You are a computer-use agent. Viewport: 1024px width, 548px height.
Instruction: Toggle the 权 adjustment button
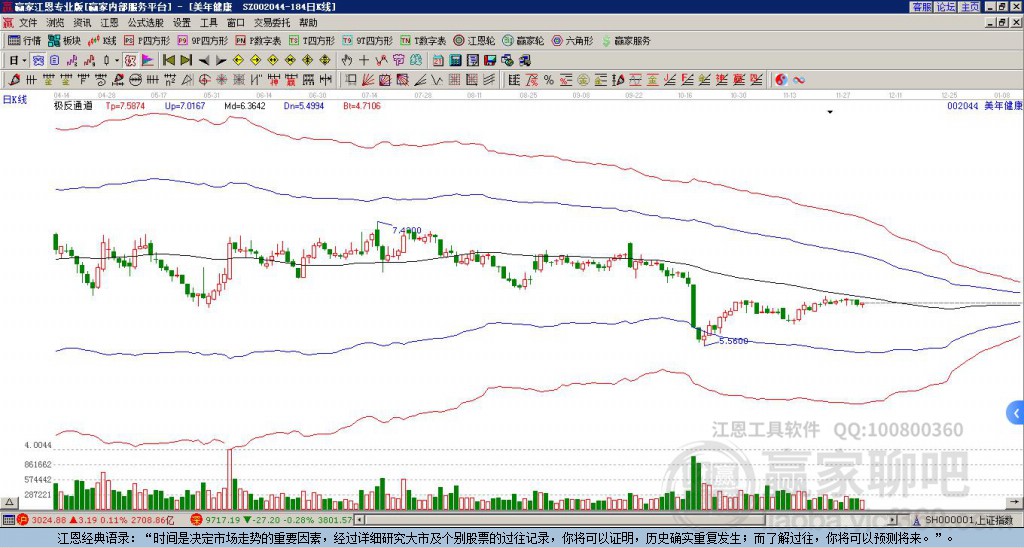tap(130, 61)
